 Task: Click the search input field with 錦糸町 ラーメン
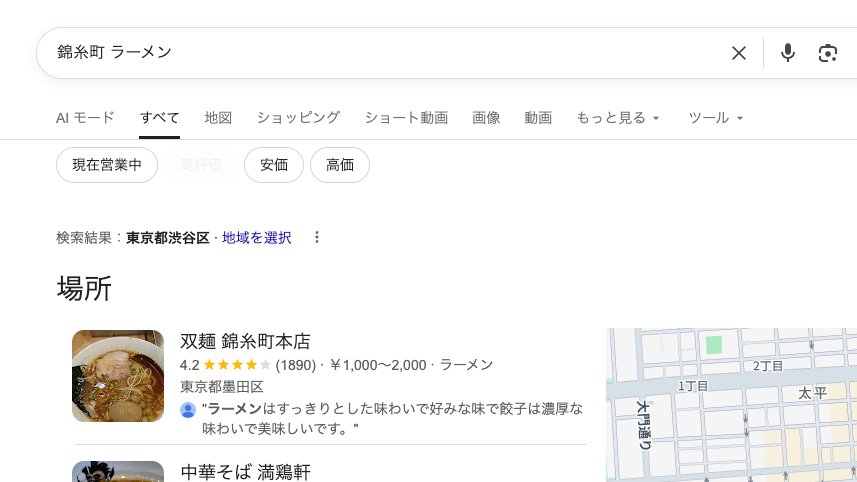click(380, 53)
